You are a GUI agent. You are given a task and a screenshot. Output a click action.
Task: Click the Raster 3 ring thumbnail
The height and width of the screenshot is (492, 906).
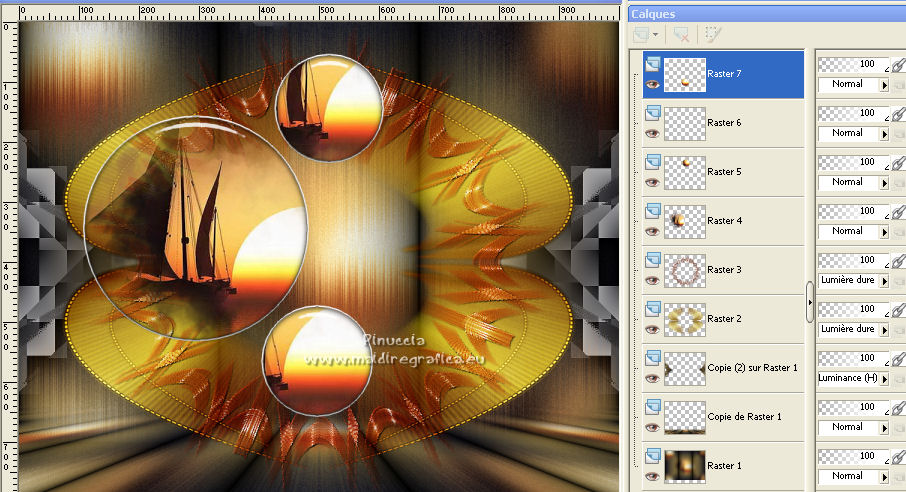(x=685, y=271)
